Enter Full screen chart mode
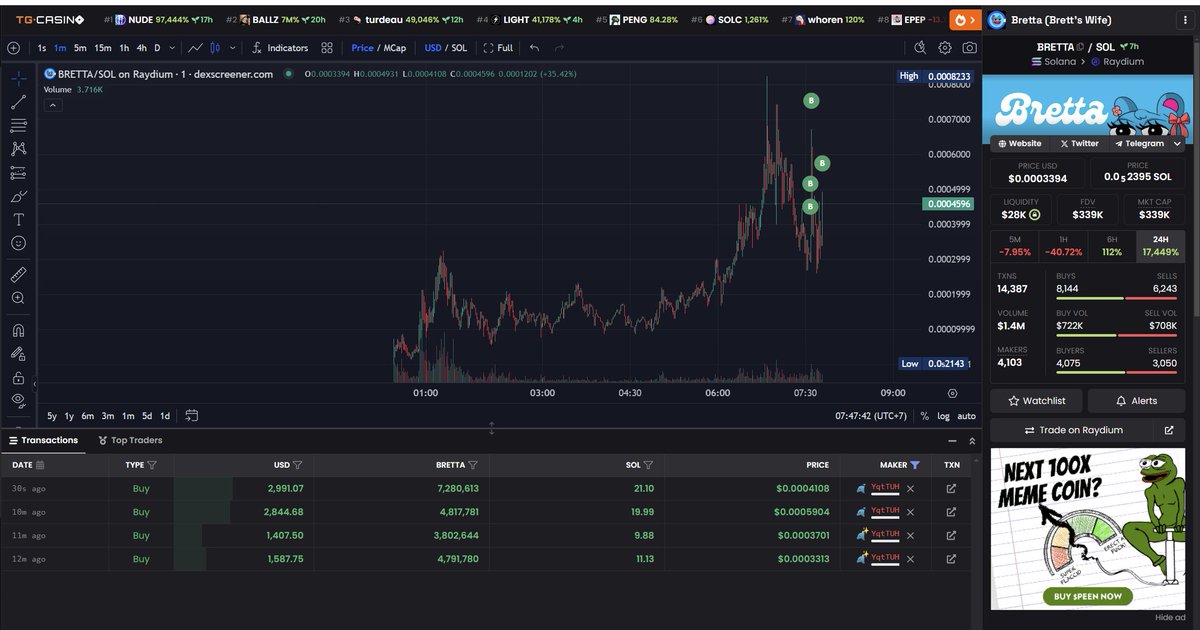 tap(498, 48)
